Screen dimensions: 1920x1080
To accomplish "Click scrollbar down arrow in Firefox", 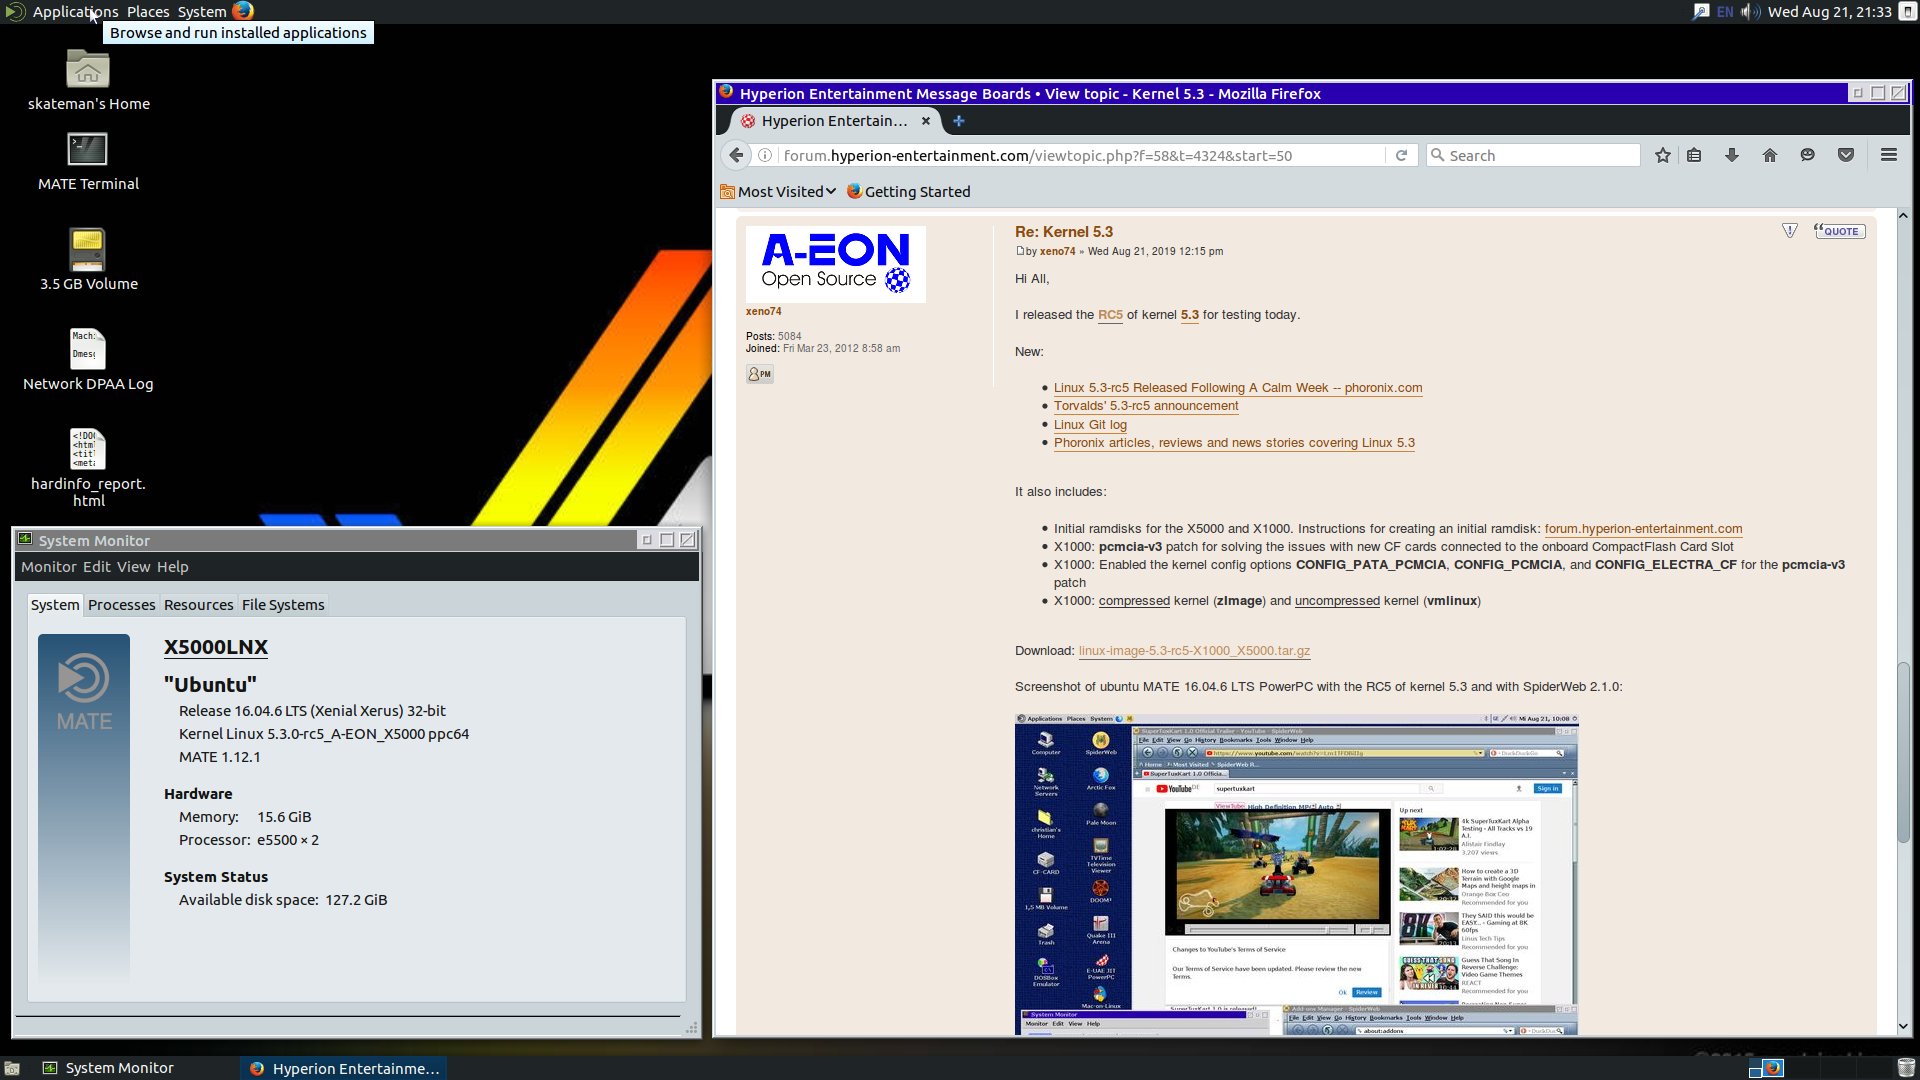I will pos(1903,1026).
